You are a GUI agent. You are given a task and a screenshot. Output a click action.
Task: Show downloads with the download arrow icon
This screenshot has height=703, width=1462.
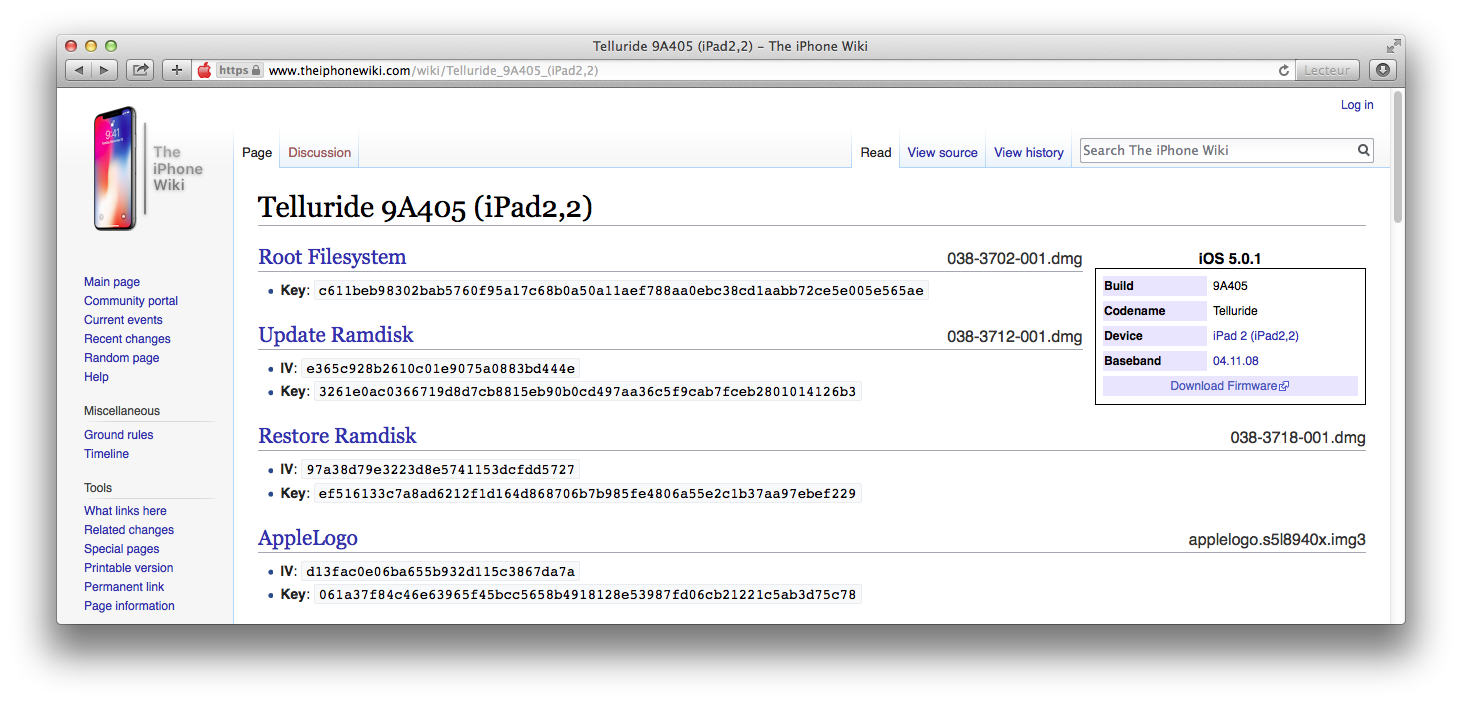[x=1382, y=70]
